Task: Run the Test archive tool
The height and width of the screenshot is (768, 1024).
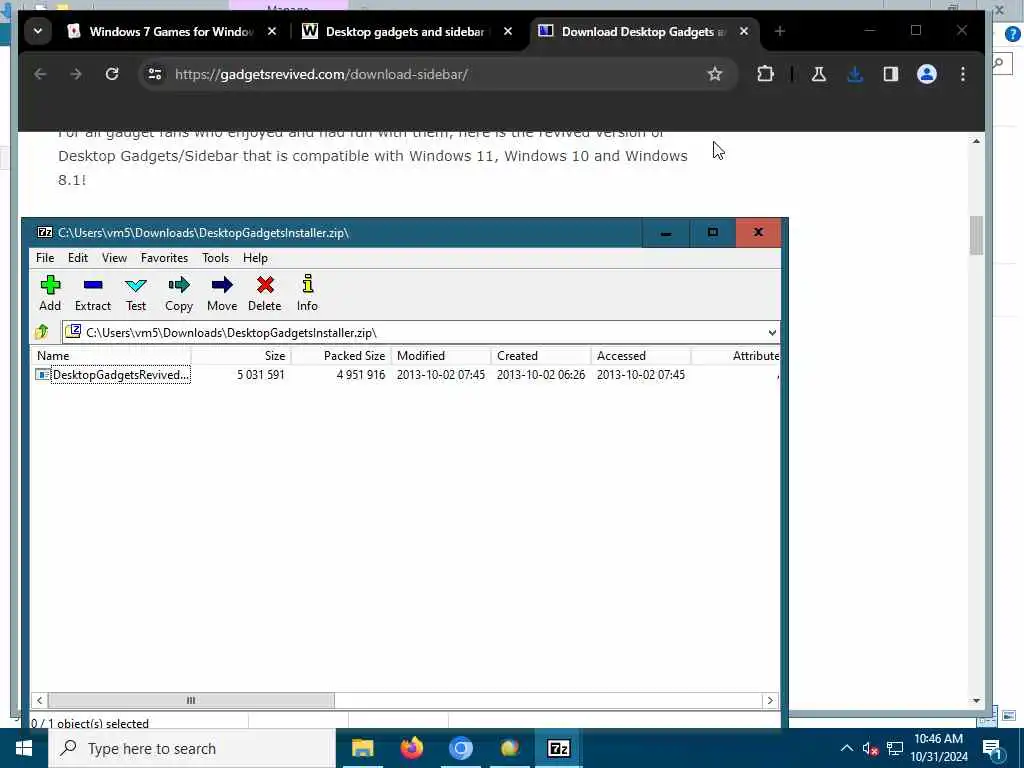Action: [136, 293]
